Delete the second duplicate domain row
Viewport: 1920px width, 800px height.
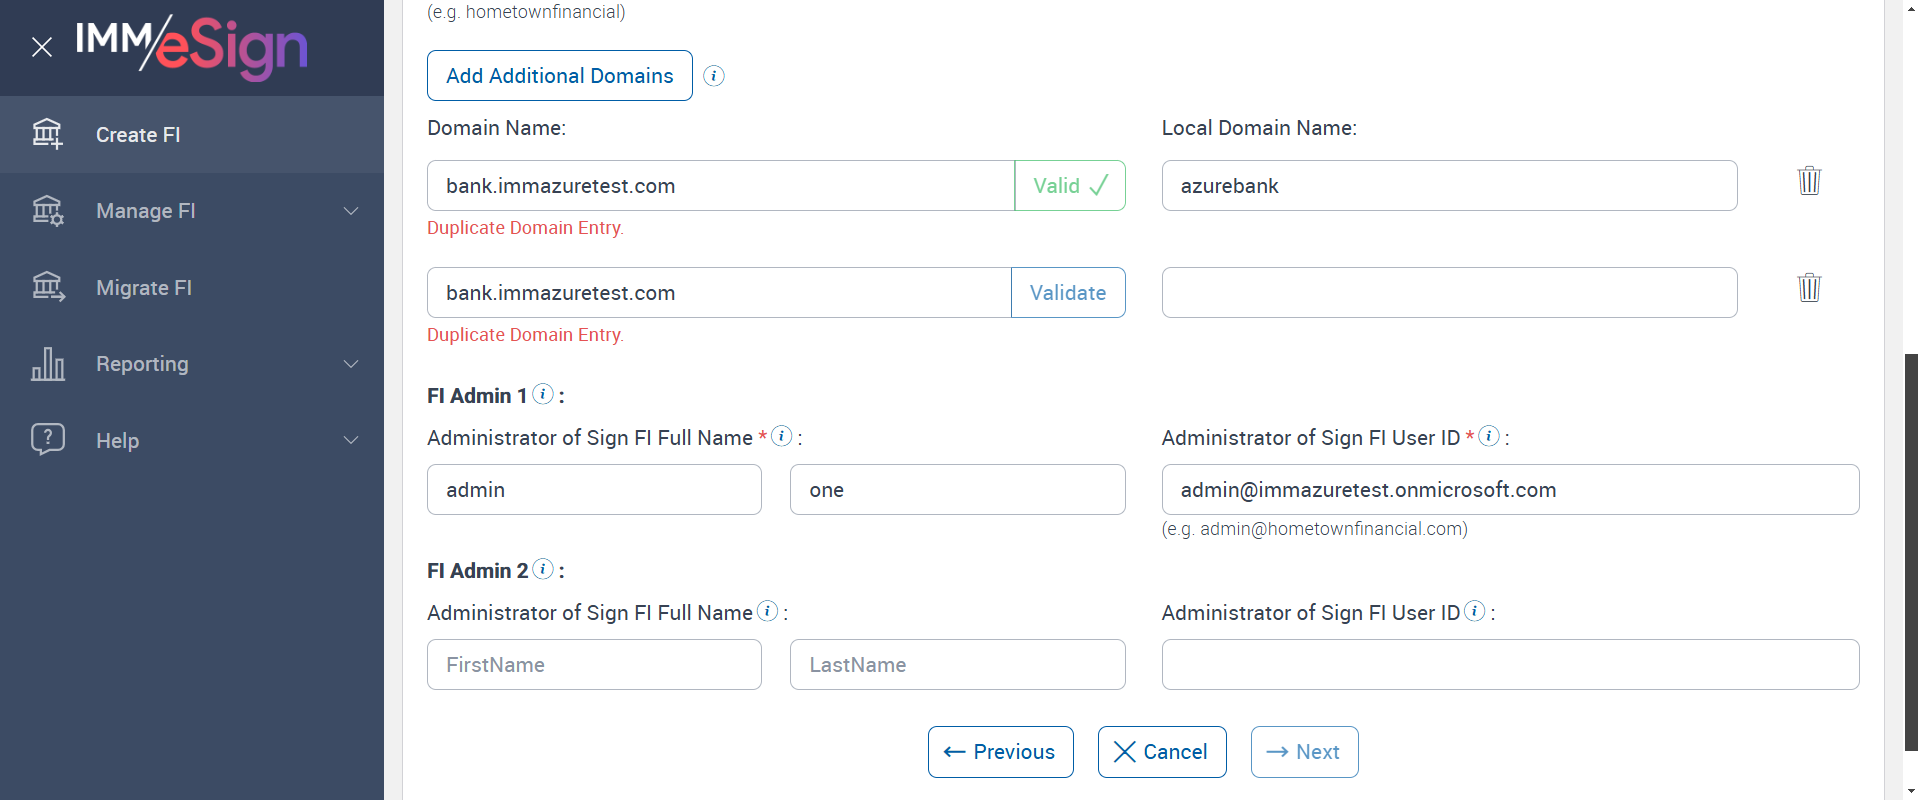[1809, 288]
